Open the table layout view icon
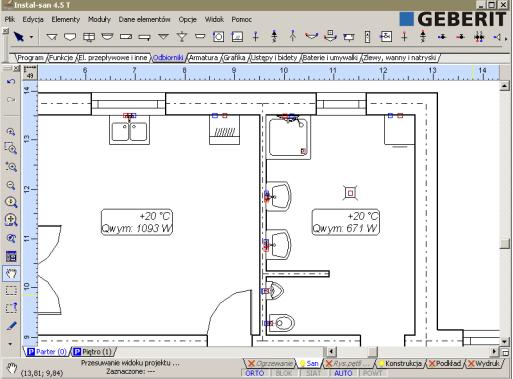 point(11,256)
